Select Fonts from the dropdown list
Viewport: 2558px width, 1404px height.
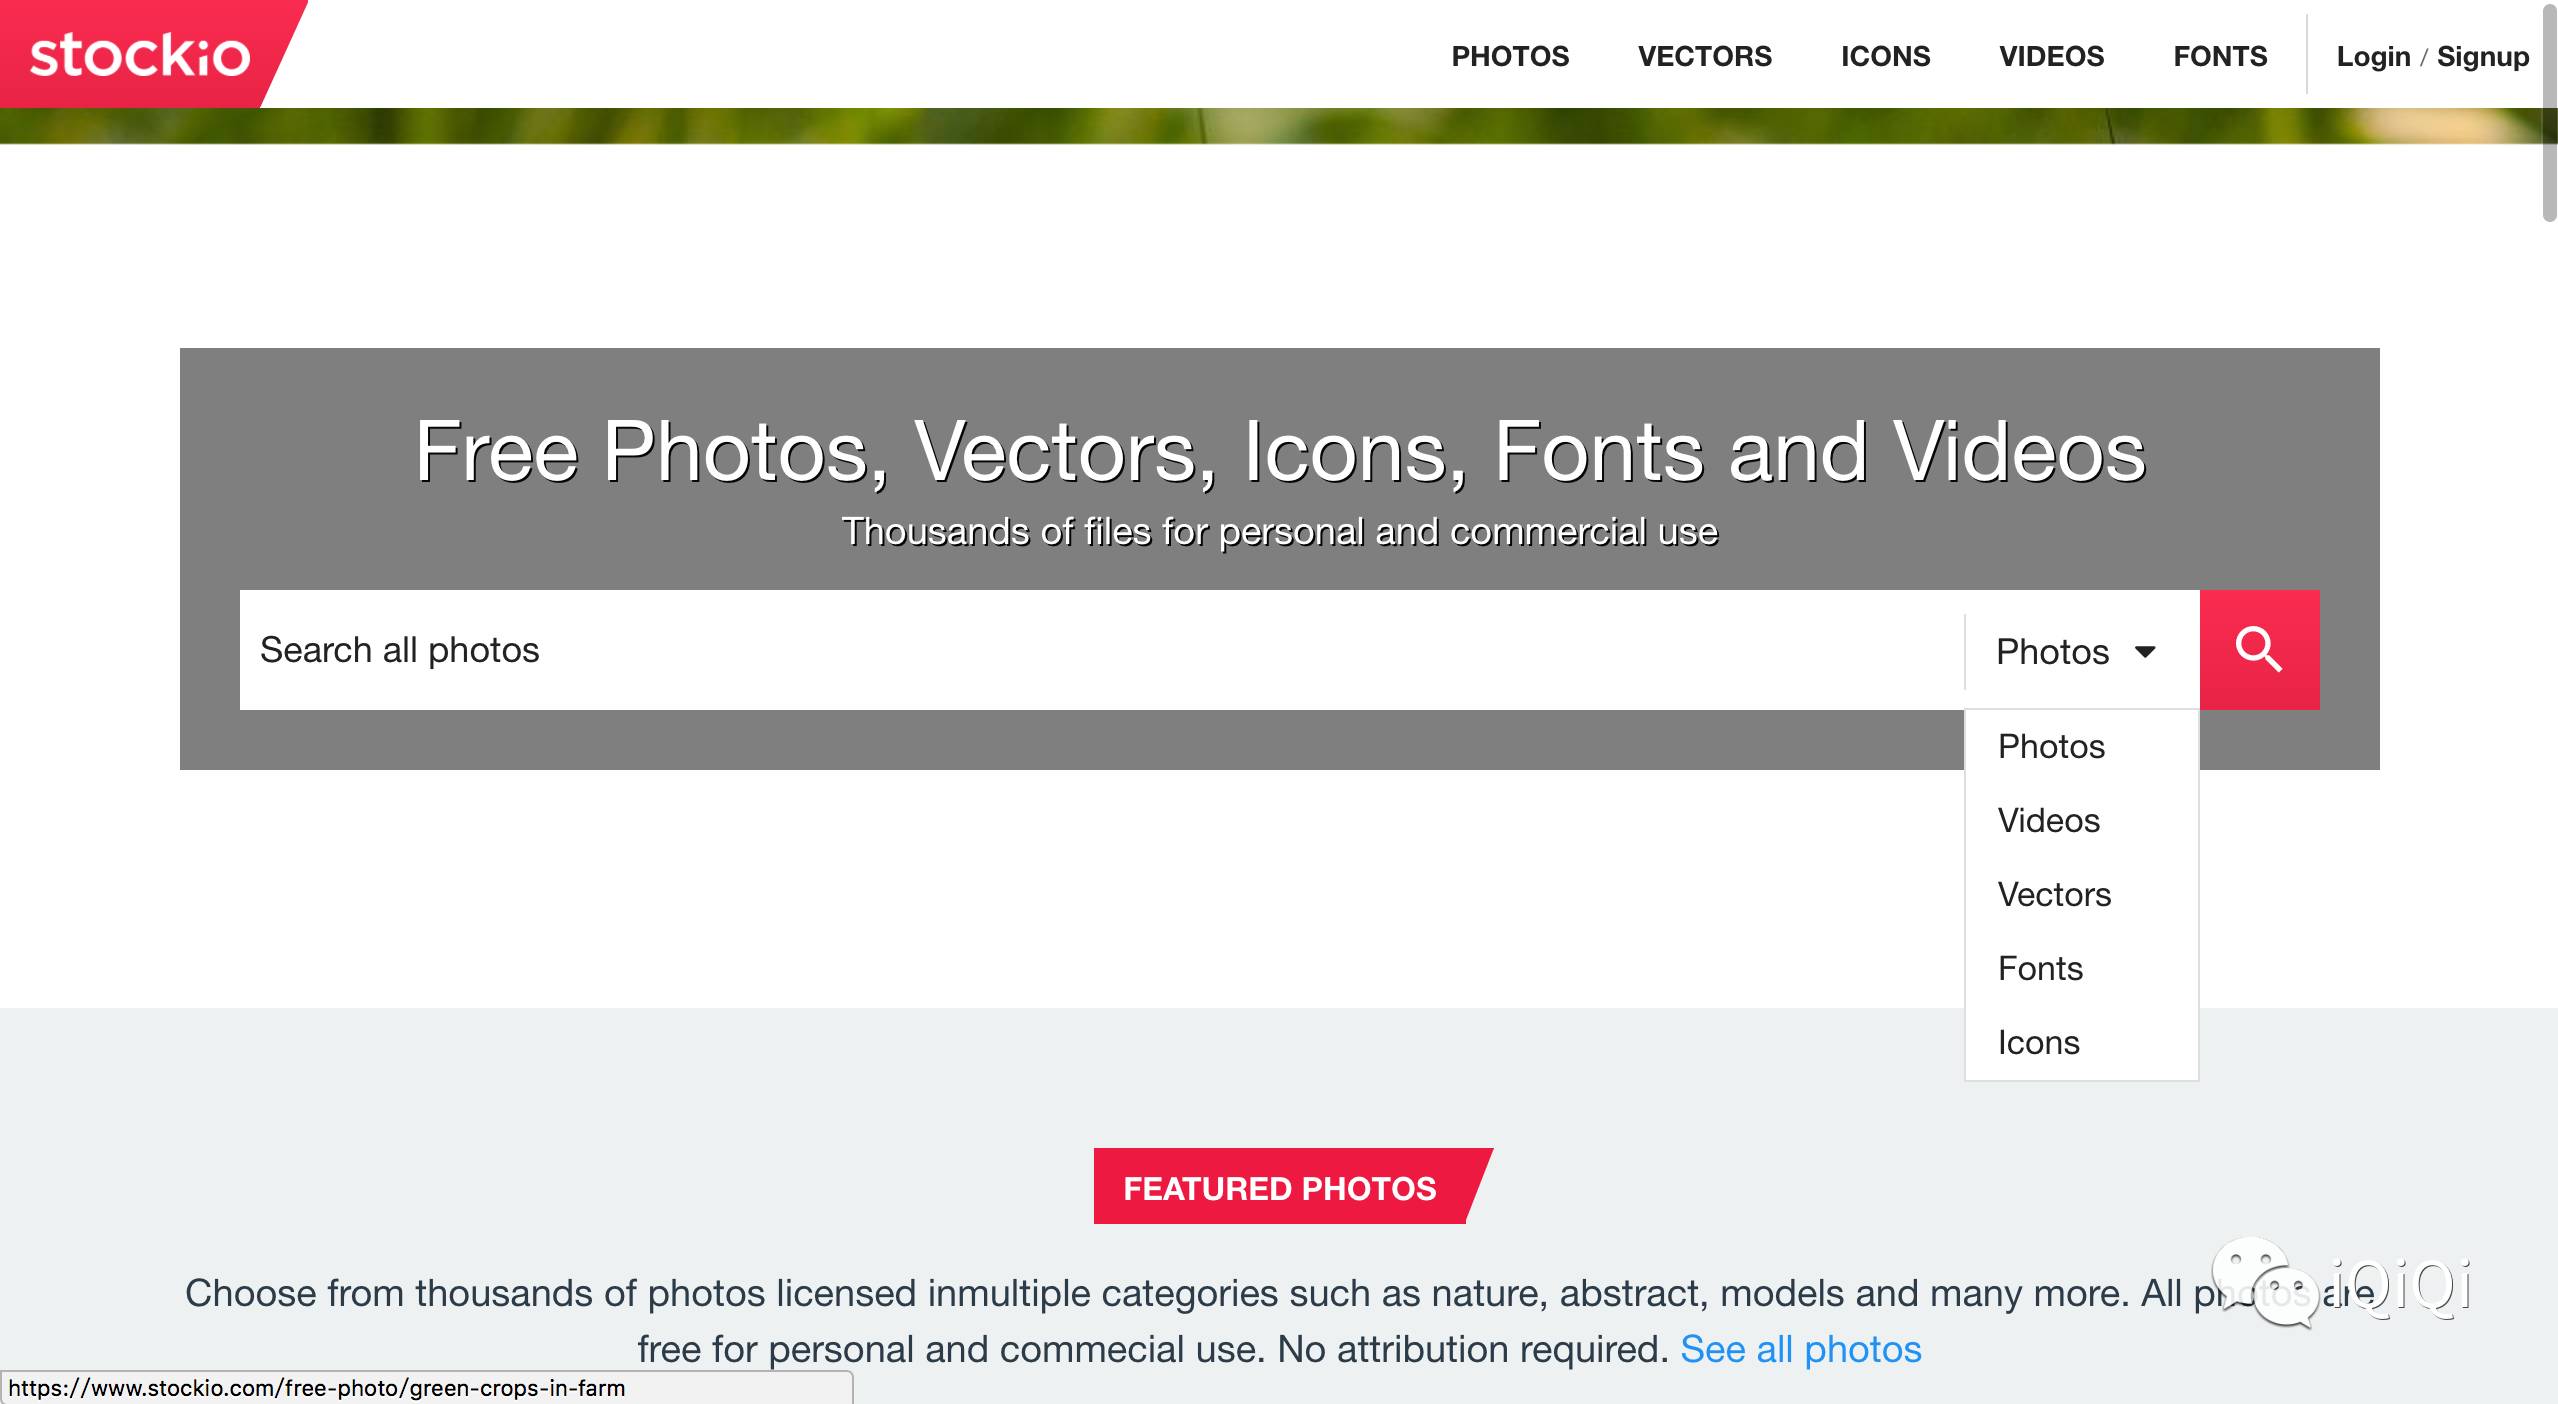2039,967
